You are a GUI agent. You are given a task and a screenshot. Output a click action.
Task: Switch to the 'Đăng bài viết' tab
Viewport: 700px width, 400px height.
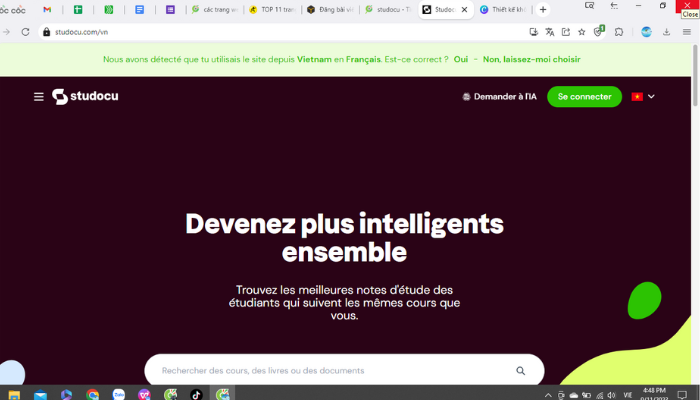point(331,9)
